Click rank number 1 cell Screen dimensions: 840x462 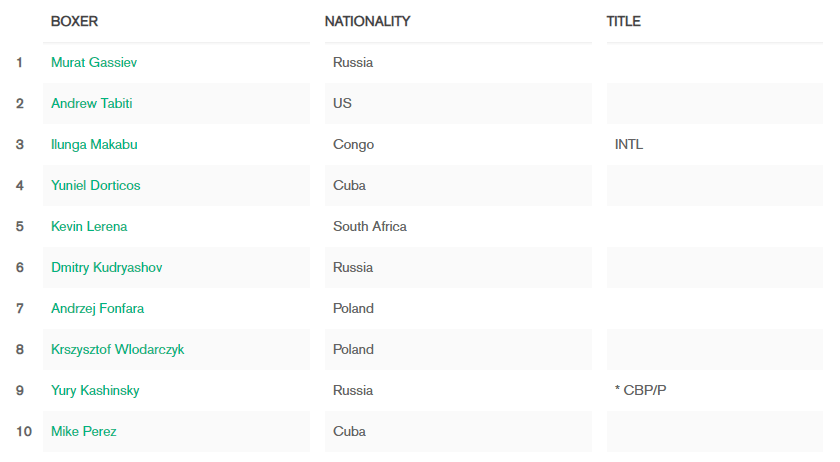[x=19, y=63]
